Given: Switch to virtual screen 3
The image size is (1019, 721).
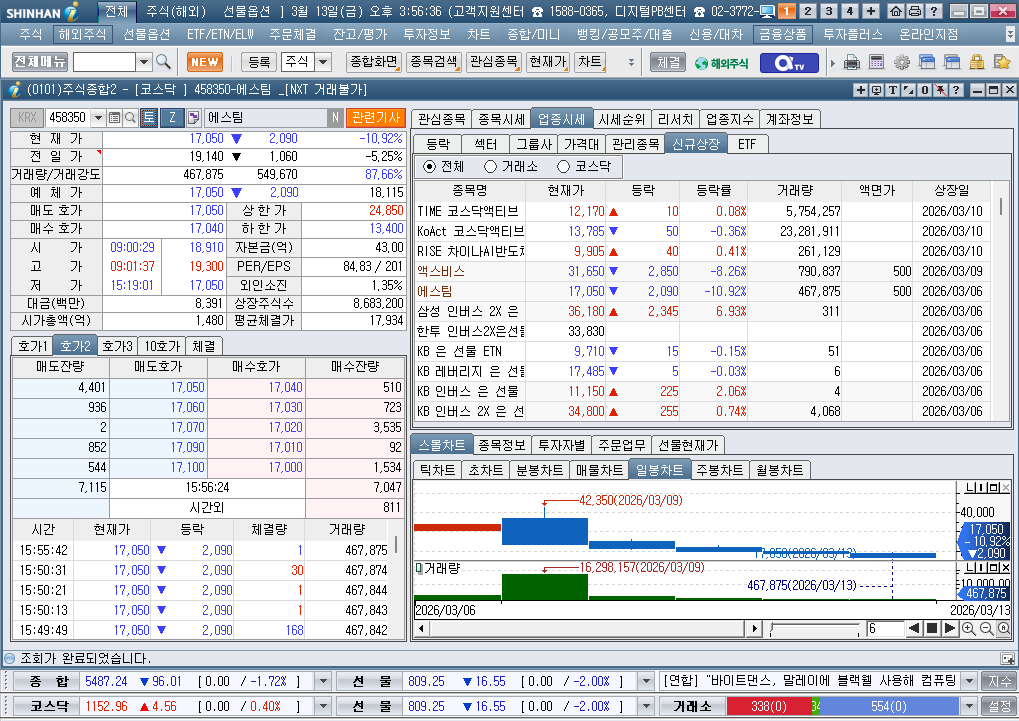Looking at the screenshot, I should point(829,11).
